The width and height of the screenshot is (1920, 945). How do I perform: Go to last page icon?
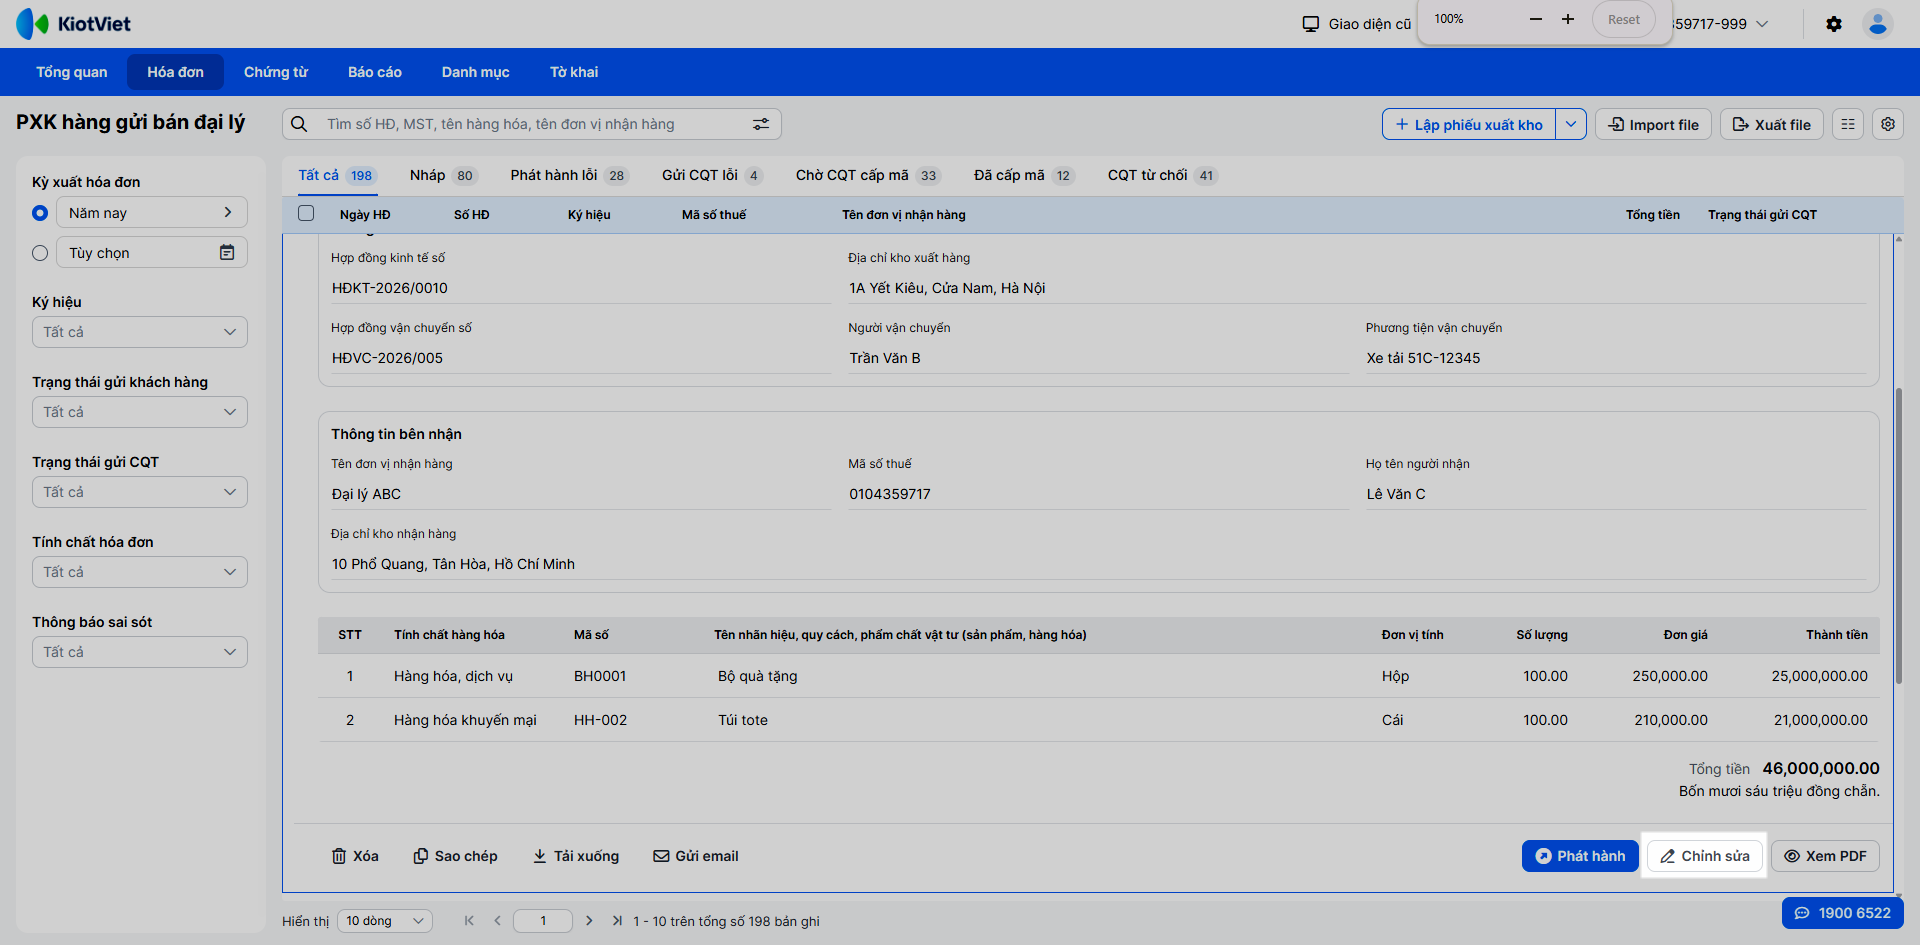pos(617,921)
